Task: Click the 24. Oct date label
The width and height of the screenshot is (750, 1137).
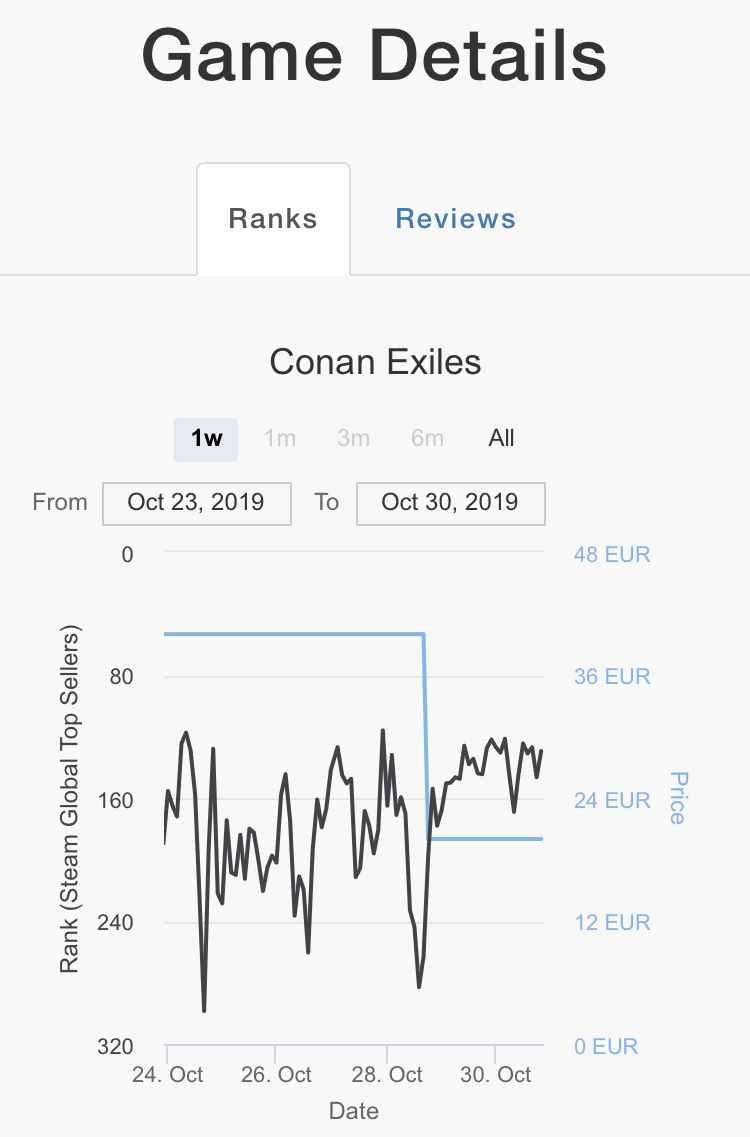Action: click(168, 1075)
